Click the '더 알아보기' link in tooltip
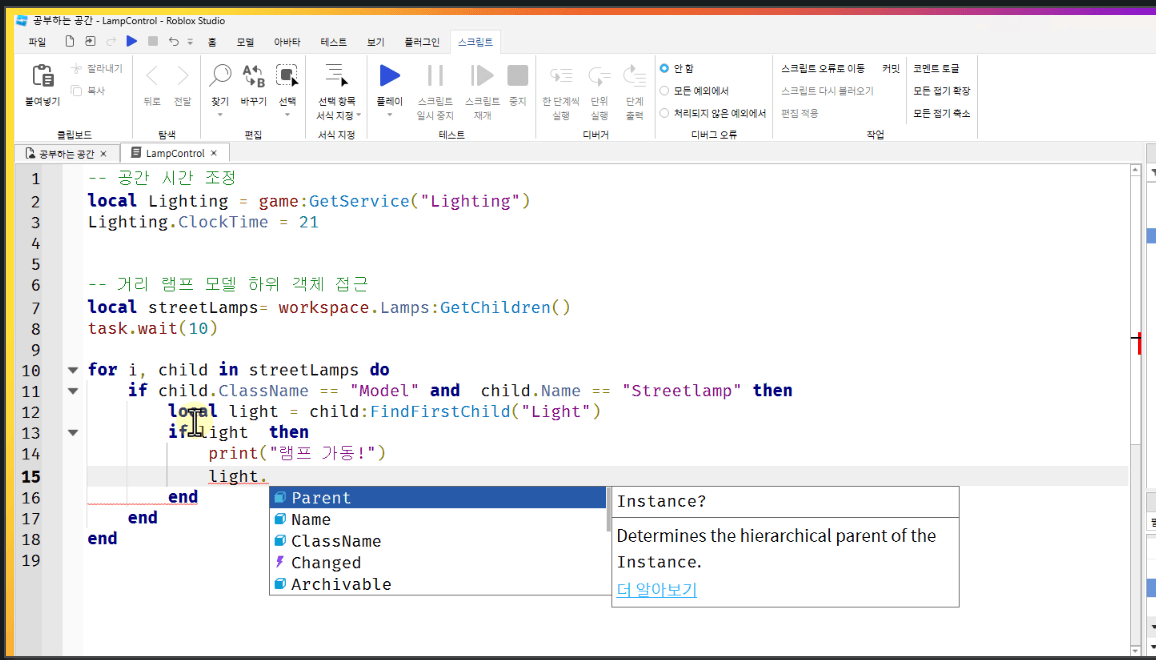This screenshot has height=660, width=1156. coord(656,590)
